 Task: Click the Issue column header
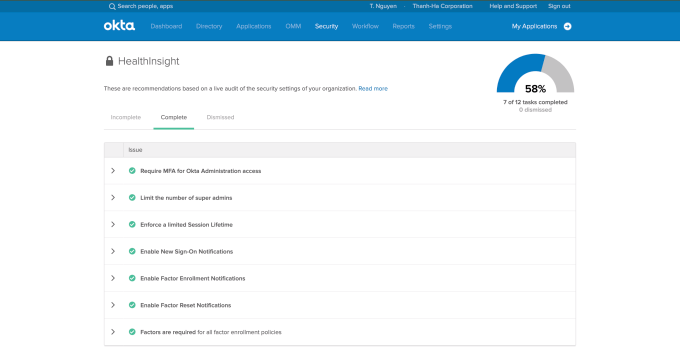(135, 150)
